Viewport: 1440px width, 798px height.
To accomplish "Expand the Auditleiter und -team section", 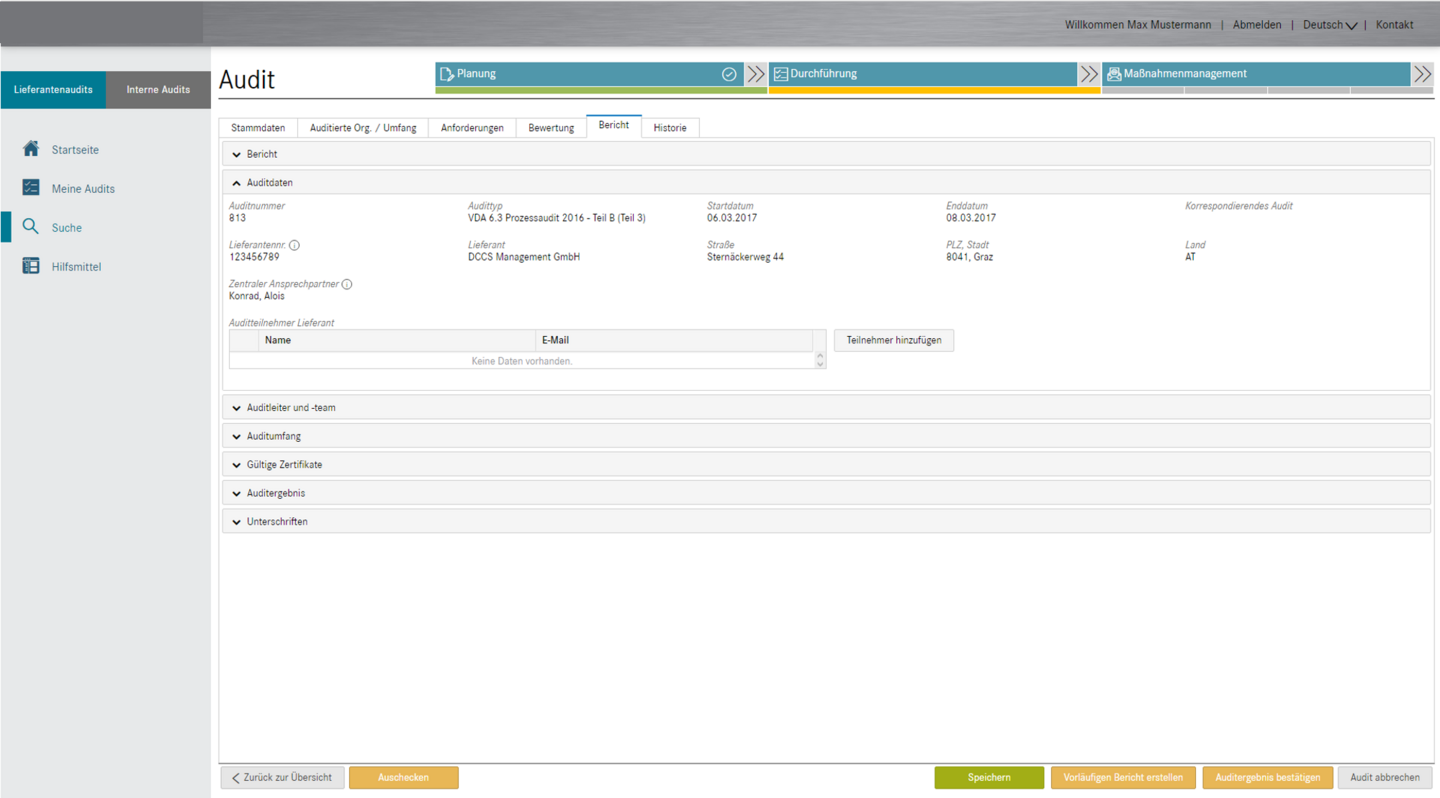I will 237,408.
